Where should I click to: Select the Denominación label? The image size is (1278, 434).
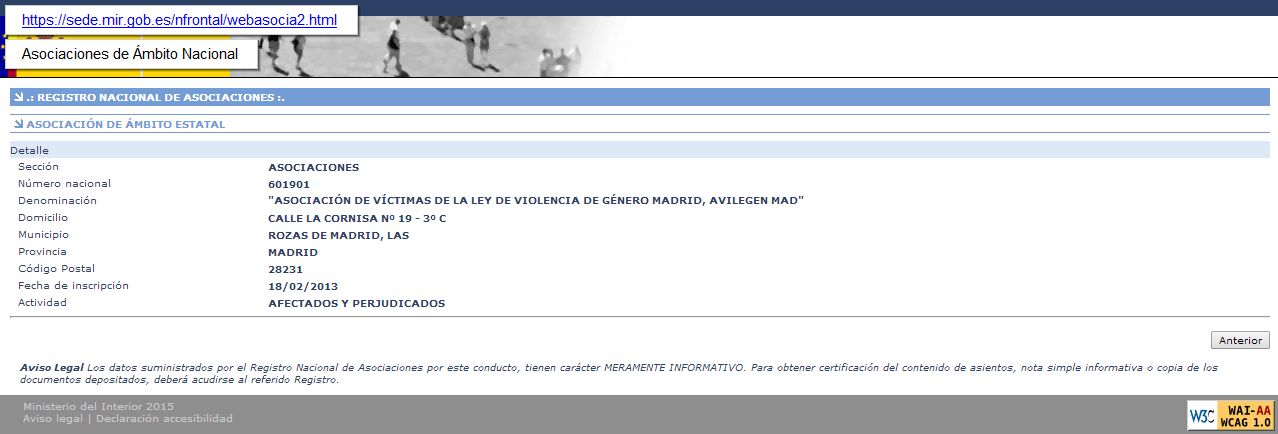click(57, 200)
